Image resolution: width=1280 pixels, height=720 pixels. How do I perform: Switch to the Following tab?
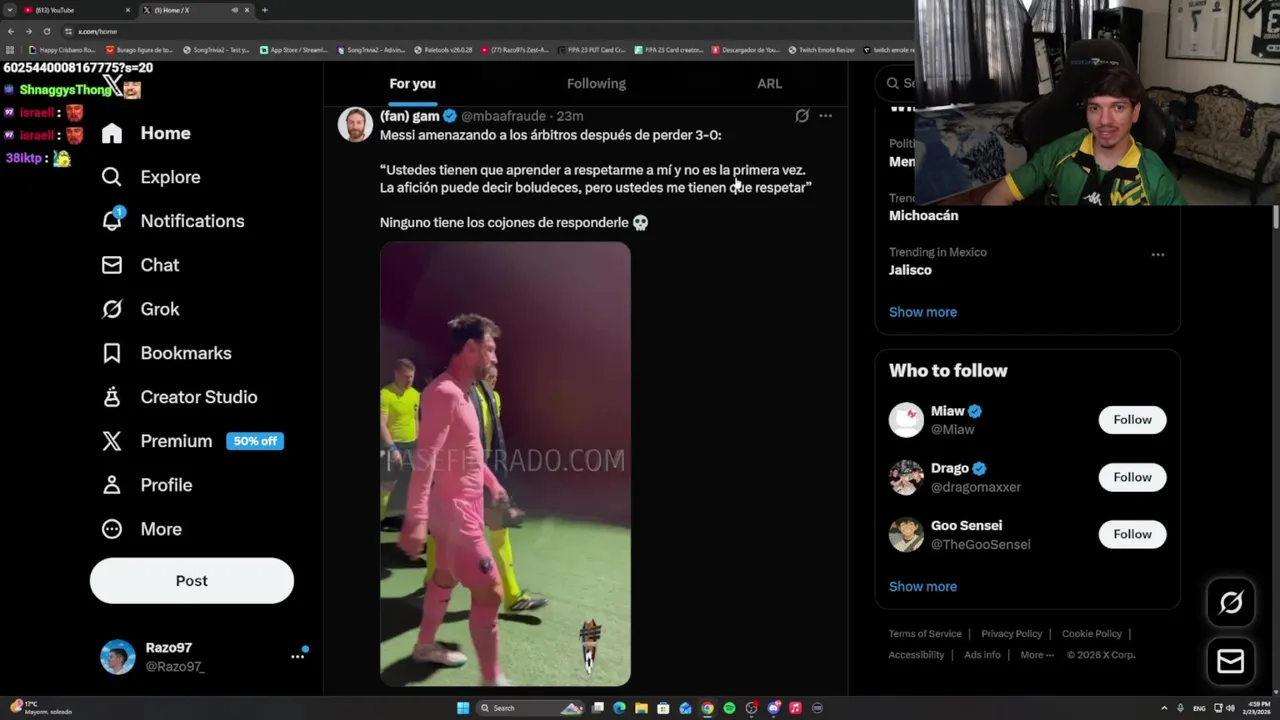point(596,84)
